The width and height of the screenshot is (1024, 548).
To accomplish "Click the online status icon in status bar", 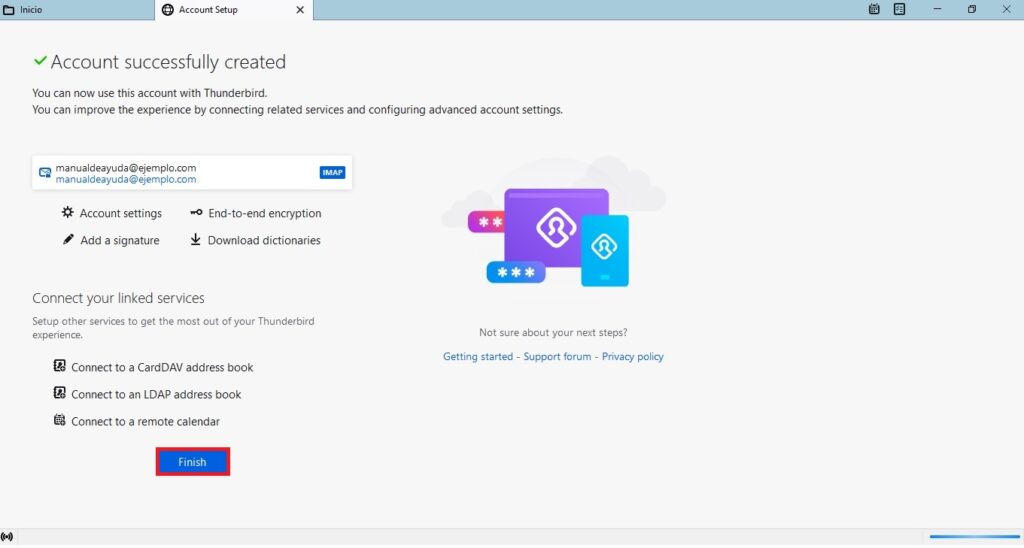I will click(7, 537).
